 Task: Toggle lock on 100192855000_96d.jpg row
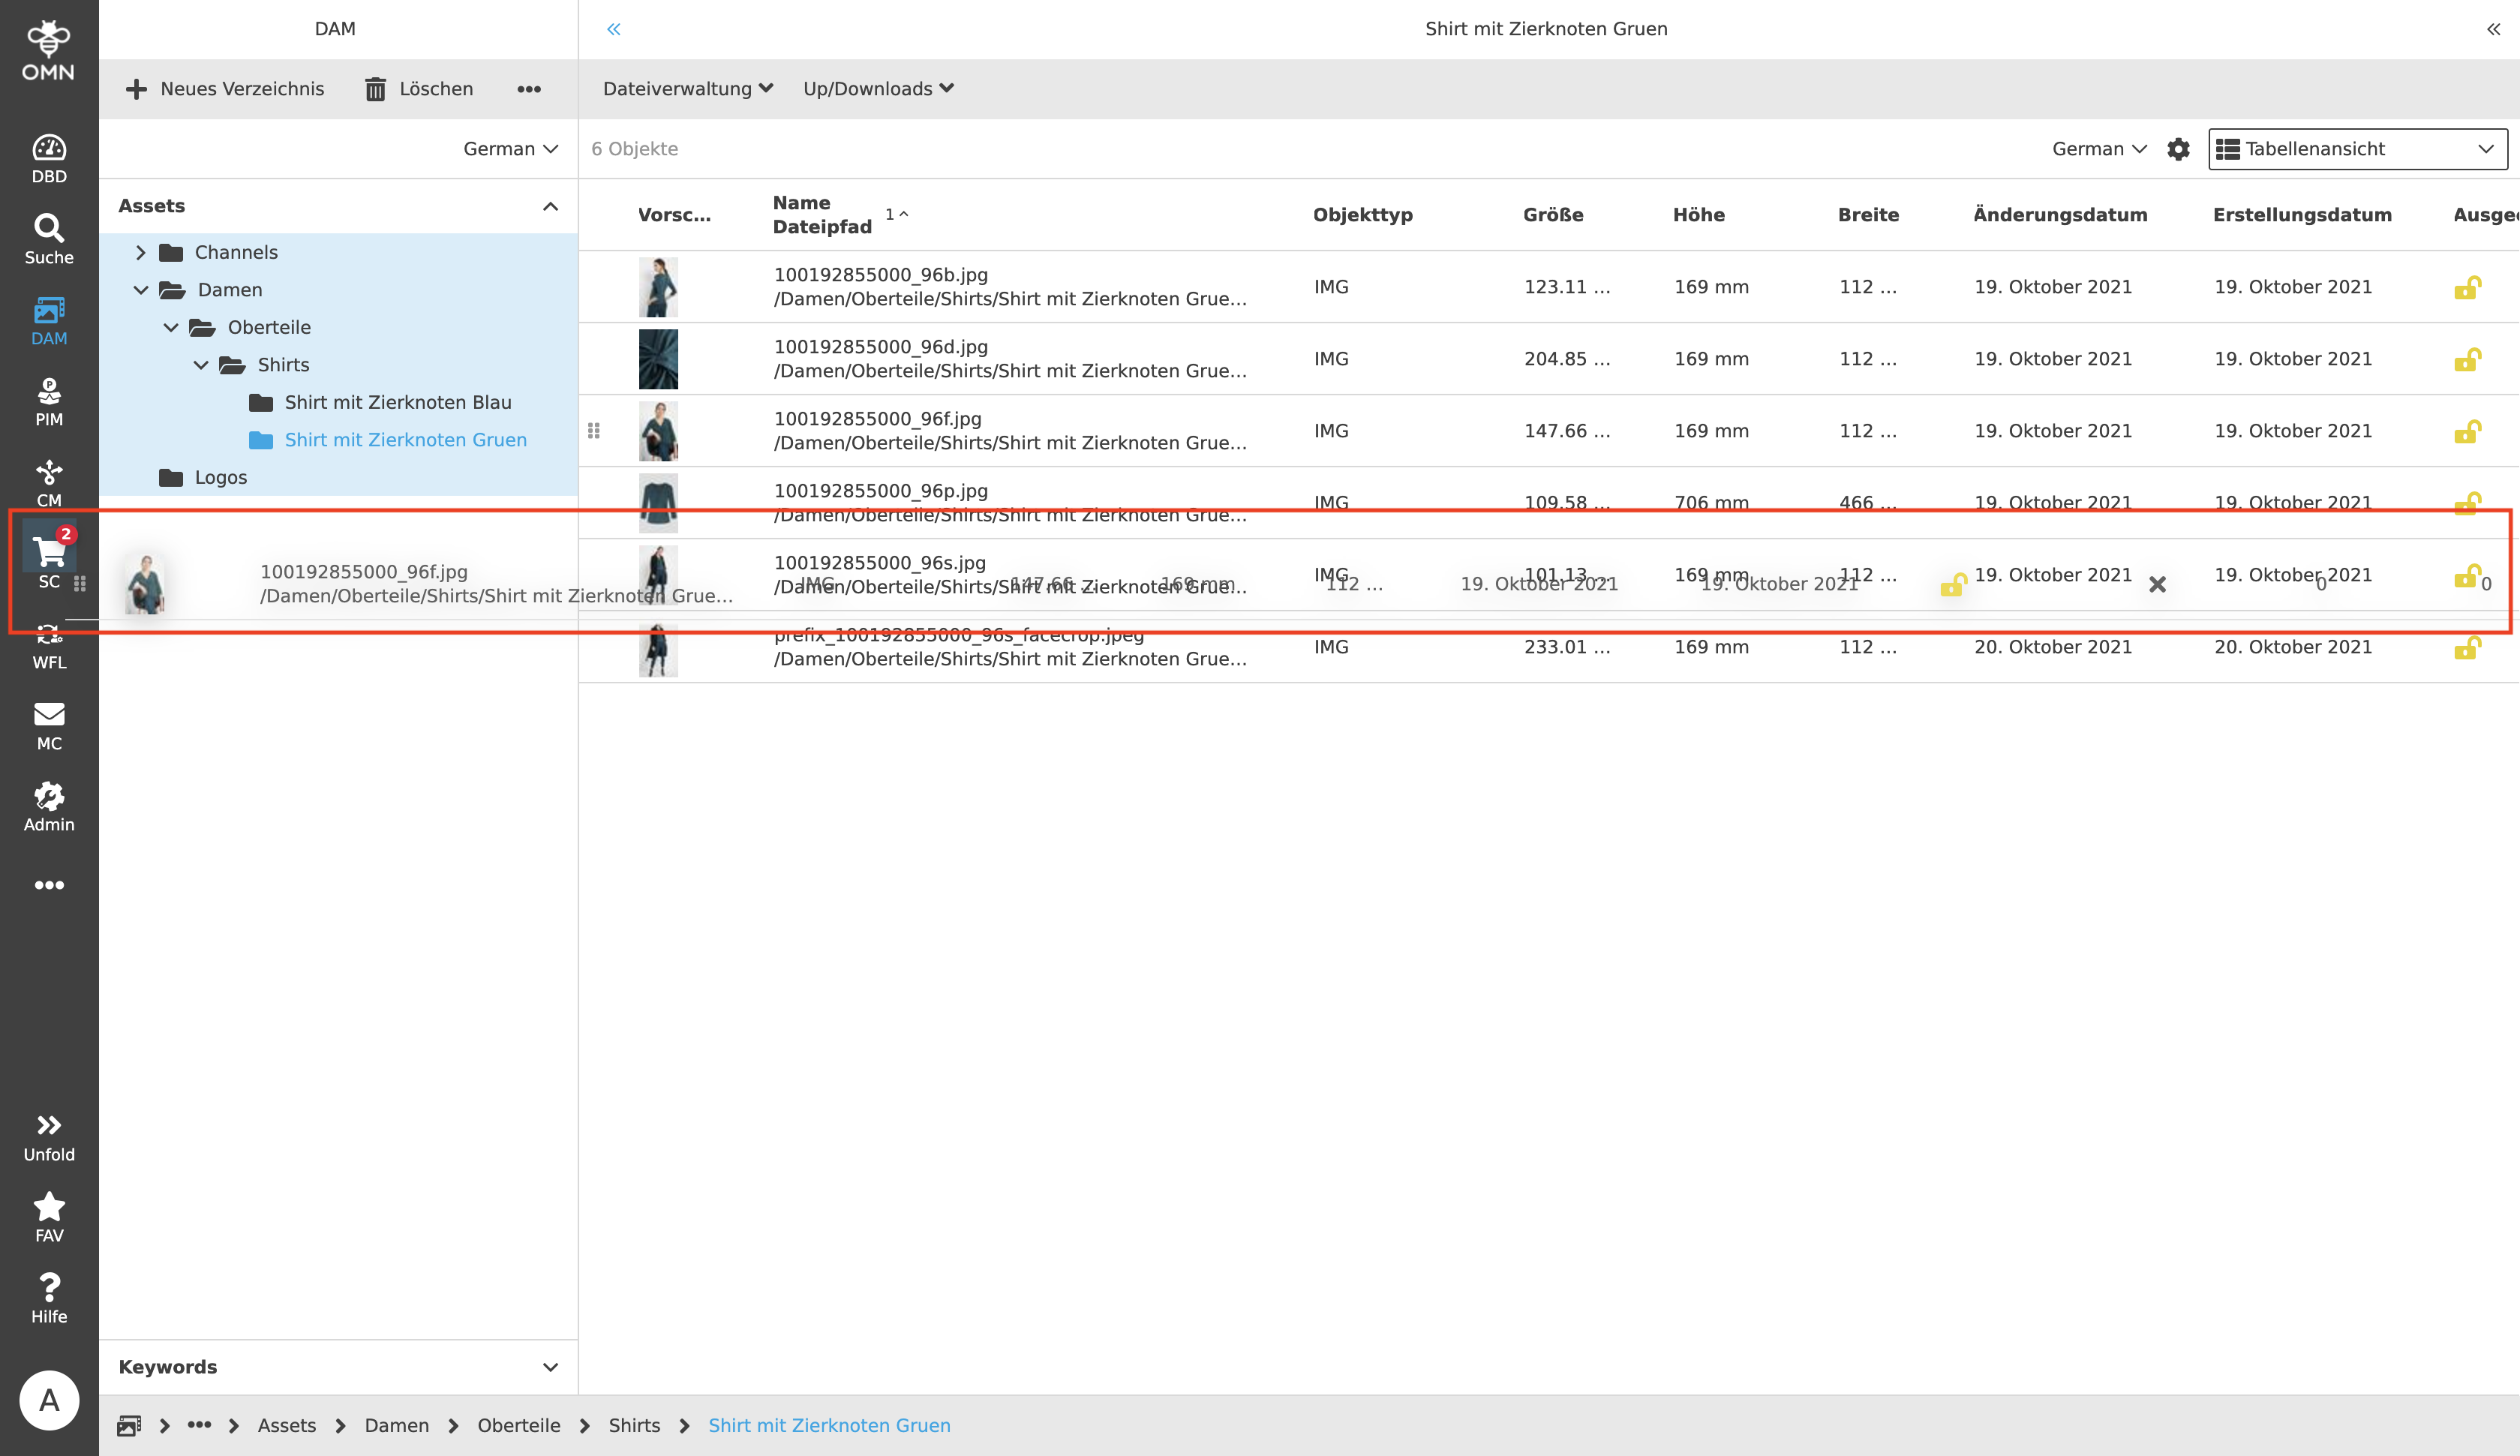click(2467, 360)
